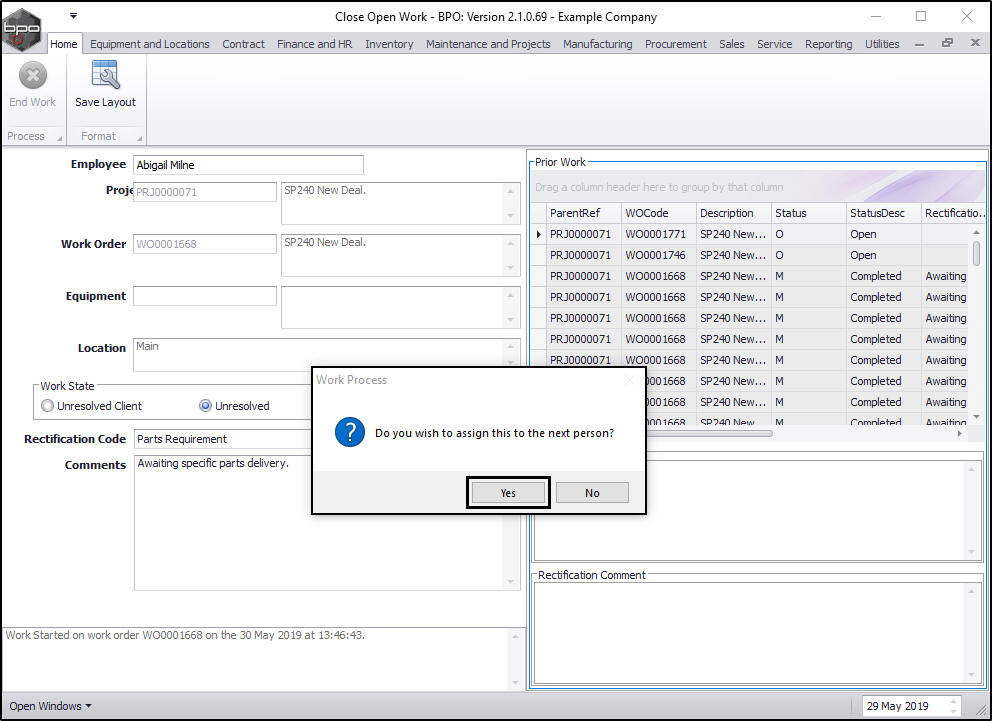This screenshot has width=992, height=721.
Task: Select the Unresolved Client radio button
Action: [x=47, y=406]
